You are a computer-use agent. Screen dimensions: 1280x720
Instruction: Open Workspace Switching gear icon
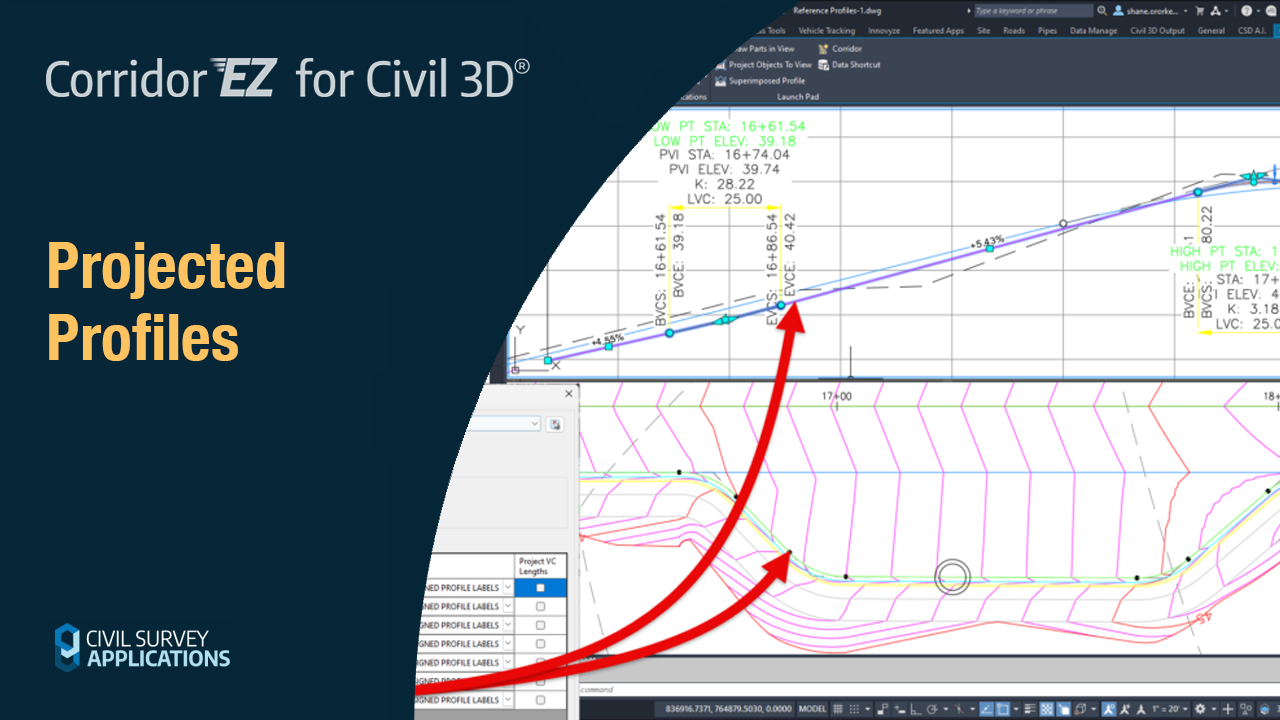click(x=1200, y=709)
